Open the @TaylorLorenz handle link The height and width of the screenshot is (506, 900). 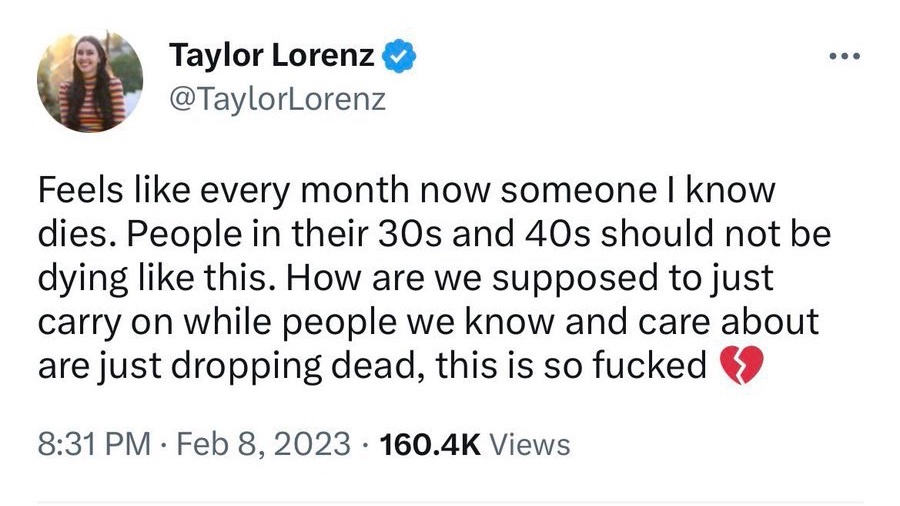point(277,102)
